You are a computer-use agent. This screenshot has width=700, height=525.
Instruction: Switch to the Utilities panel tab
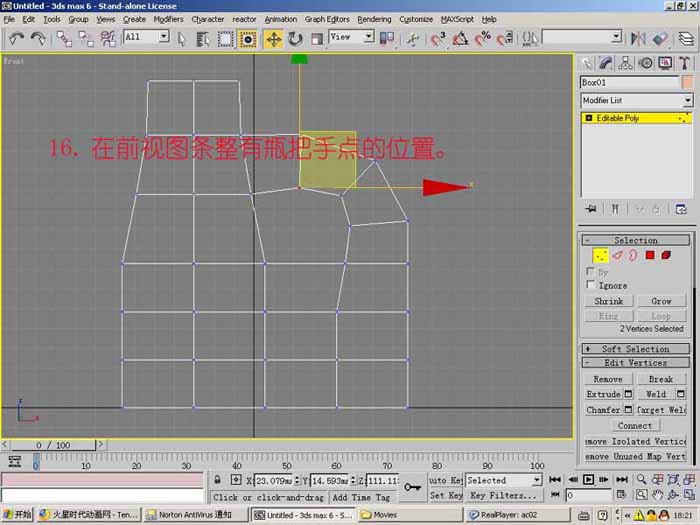click(x=685, y=63)
